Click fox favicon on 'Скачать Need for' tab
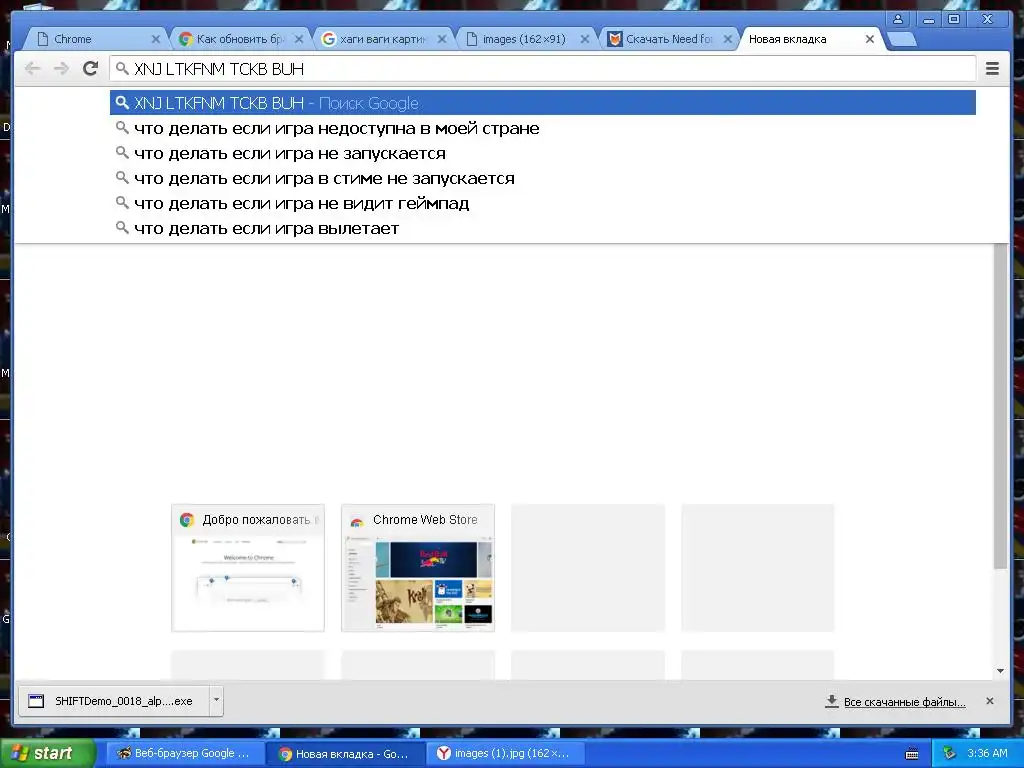The width and height of the screenshot is (1024, 768). 615,39
